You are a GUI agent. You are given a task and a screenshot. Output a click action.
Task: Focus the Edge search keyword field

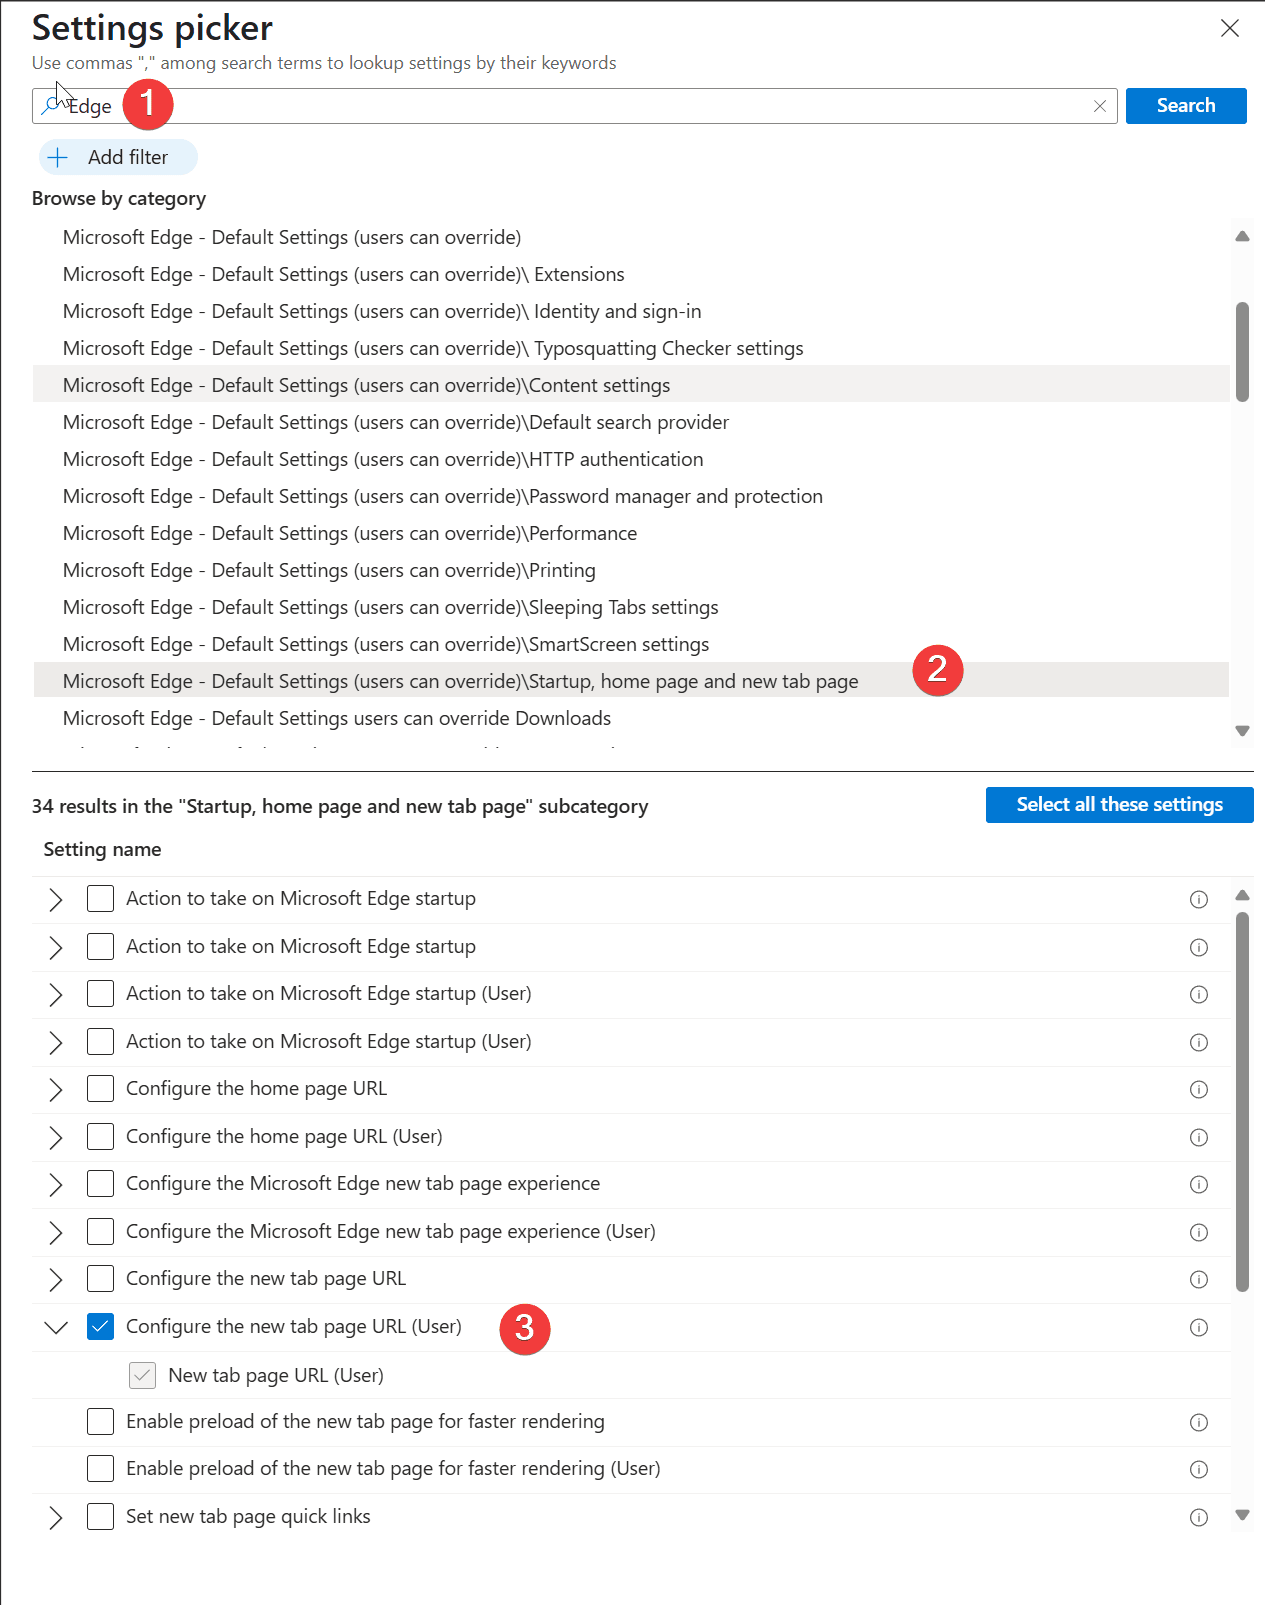(x=575, y=106)
